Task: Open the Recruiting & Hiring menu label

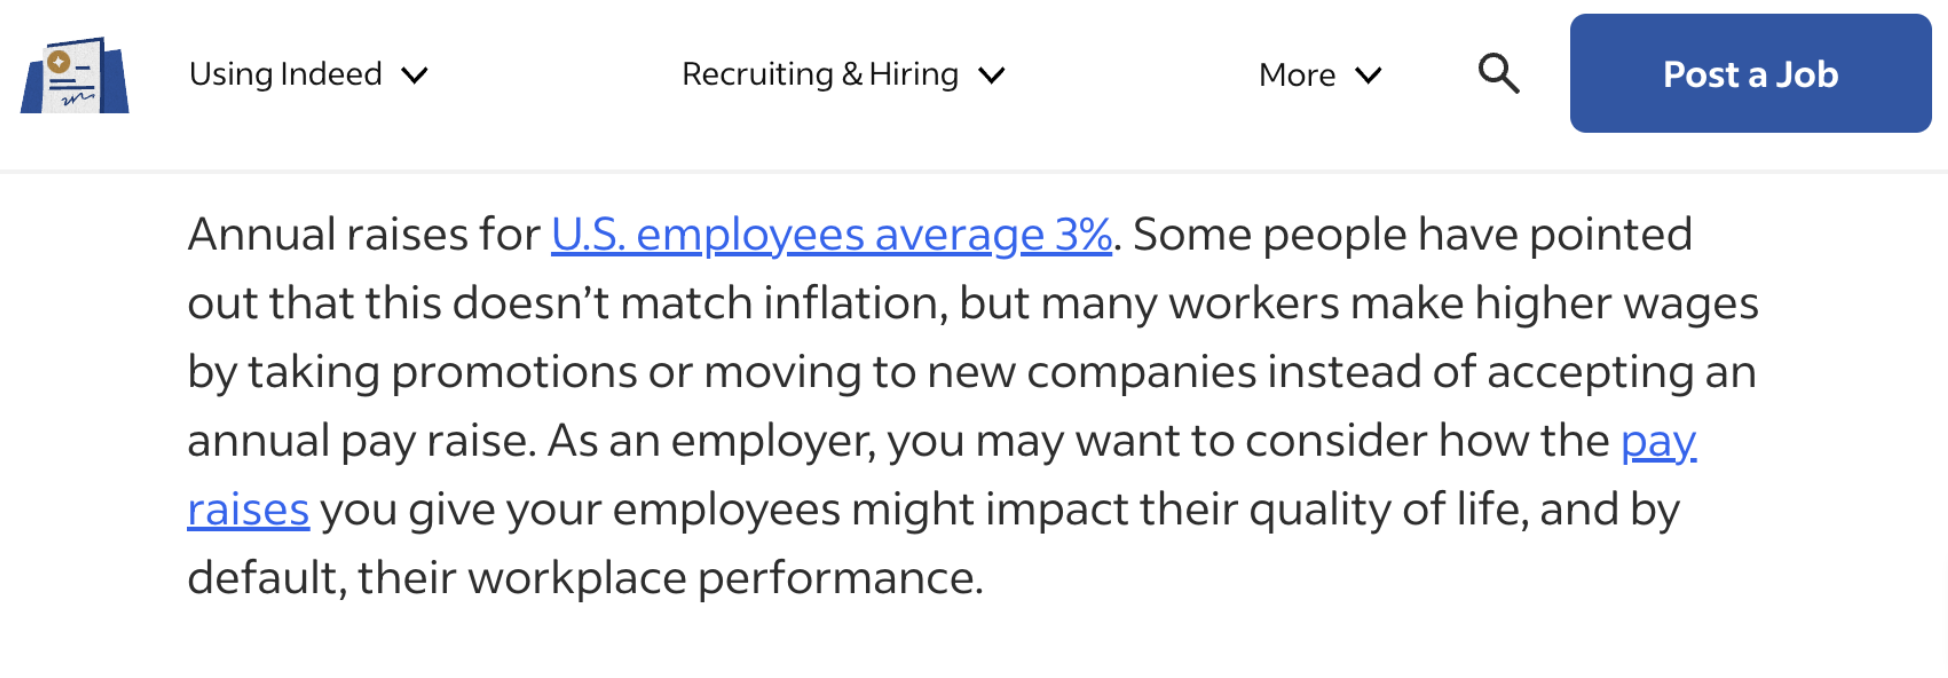Action: 820,74
